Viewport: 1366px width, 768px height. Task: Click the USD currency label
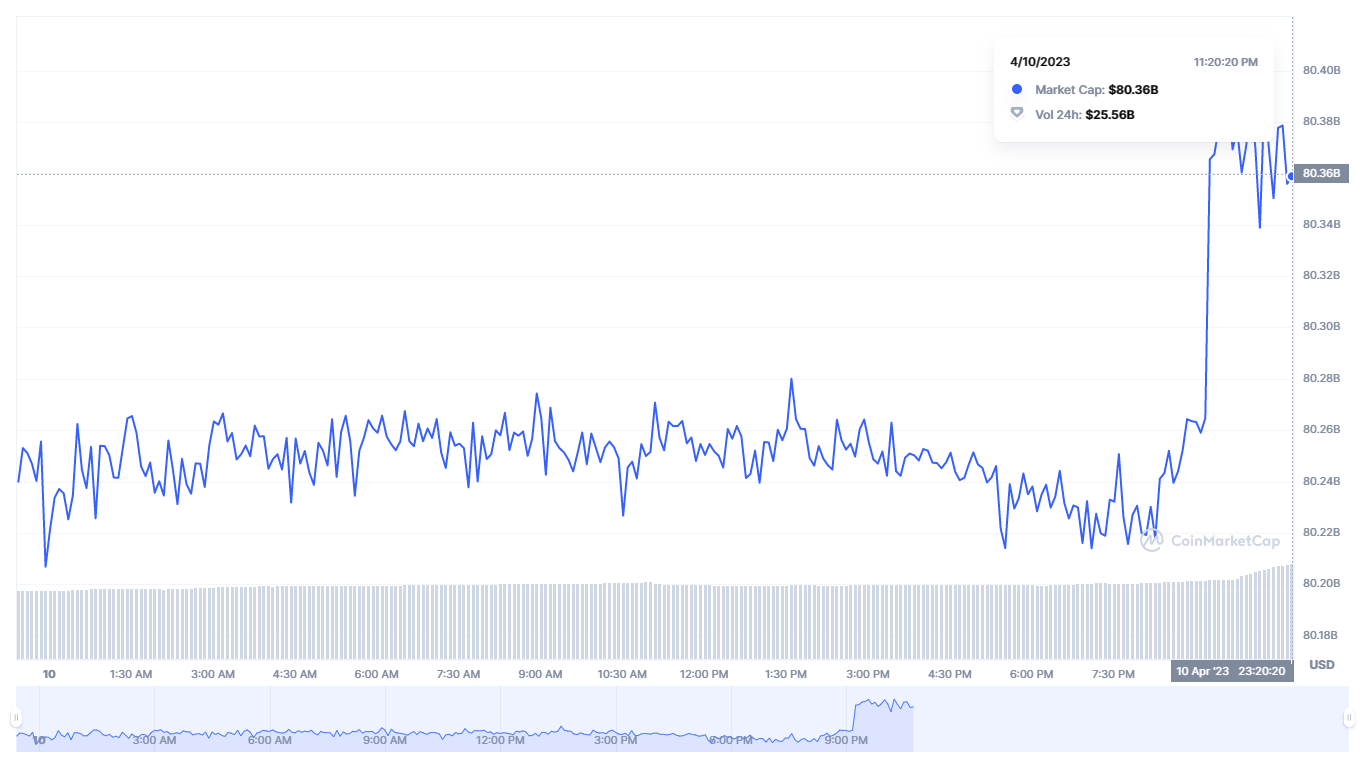pos(1321,665)
